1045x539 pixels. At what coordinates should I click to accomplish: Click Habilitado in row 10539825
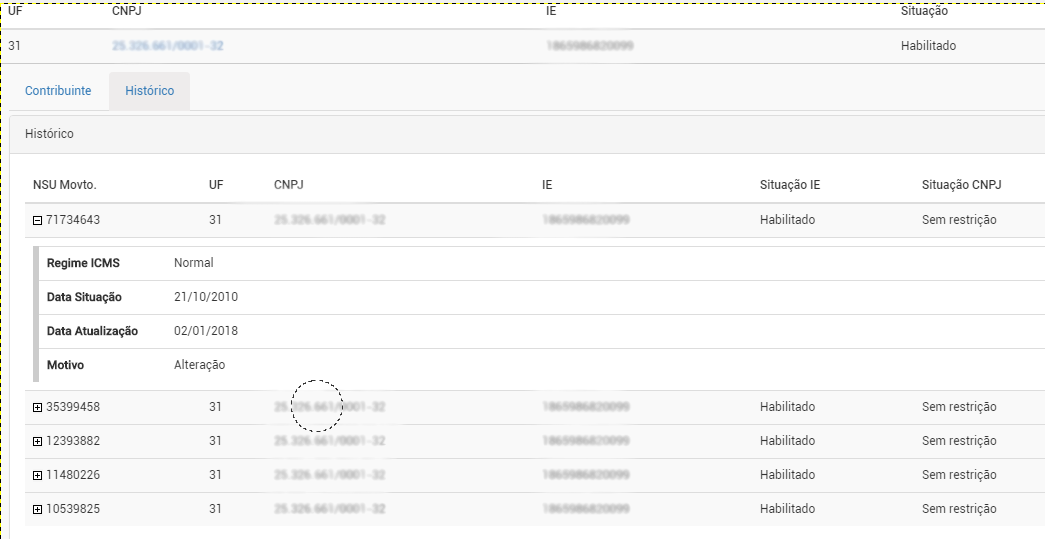[x=787, y=509]
